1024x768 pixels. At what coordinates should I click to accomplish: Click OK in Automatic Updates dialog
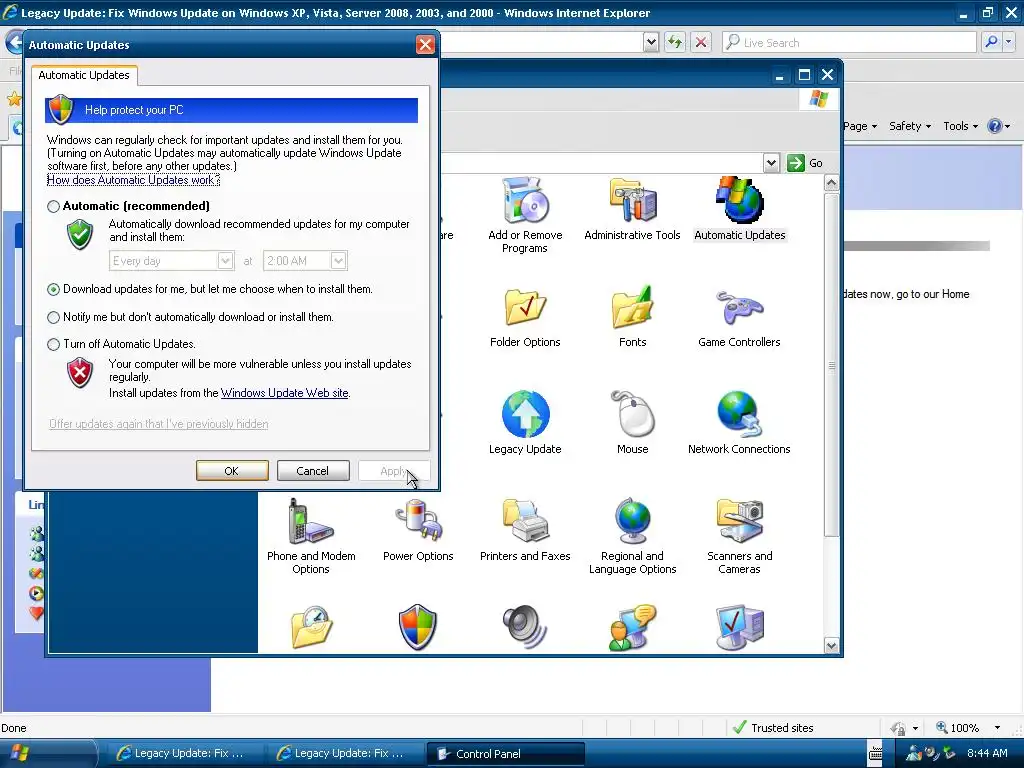(x=232, y=471)
